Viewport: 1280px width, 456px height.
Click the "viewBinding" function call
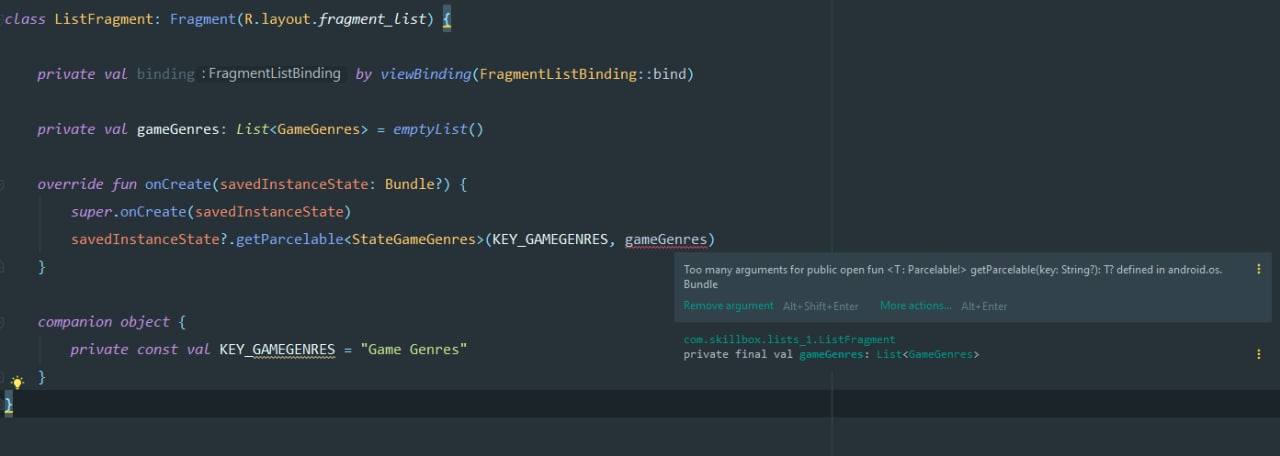tap(425, 74)
